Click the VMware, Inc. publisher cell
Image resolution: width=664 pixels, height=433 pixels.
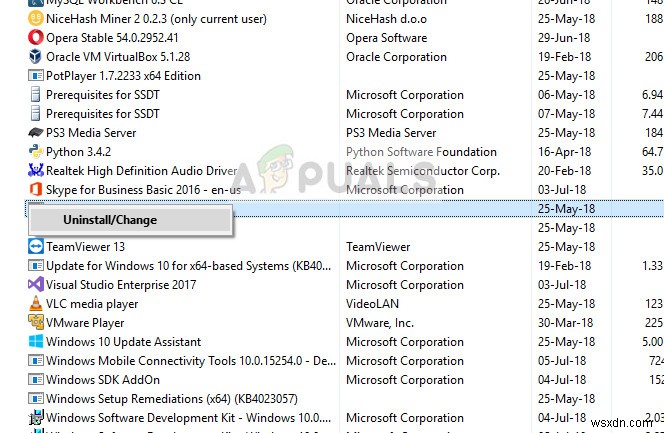pos(380,323)
